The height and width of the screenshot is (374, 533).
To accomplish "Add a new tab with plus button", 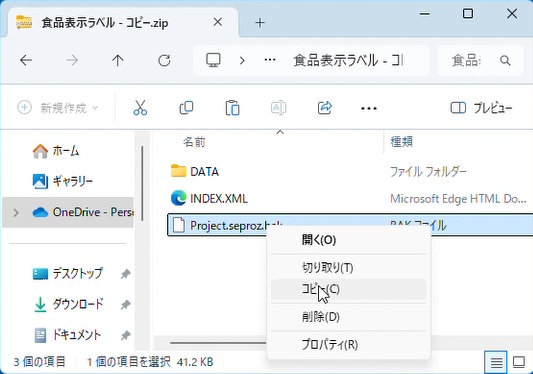I will pos(260,23).
